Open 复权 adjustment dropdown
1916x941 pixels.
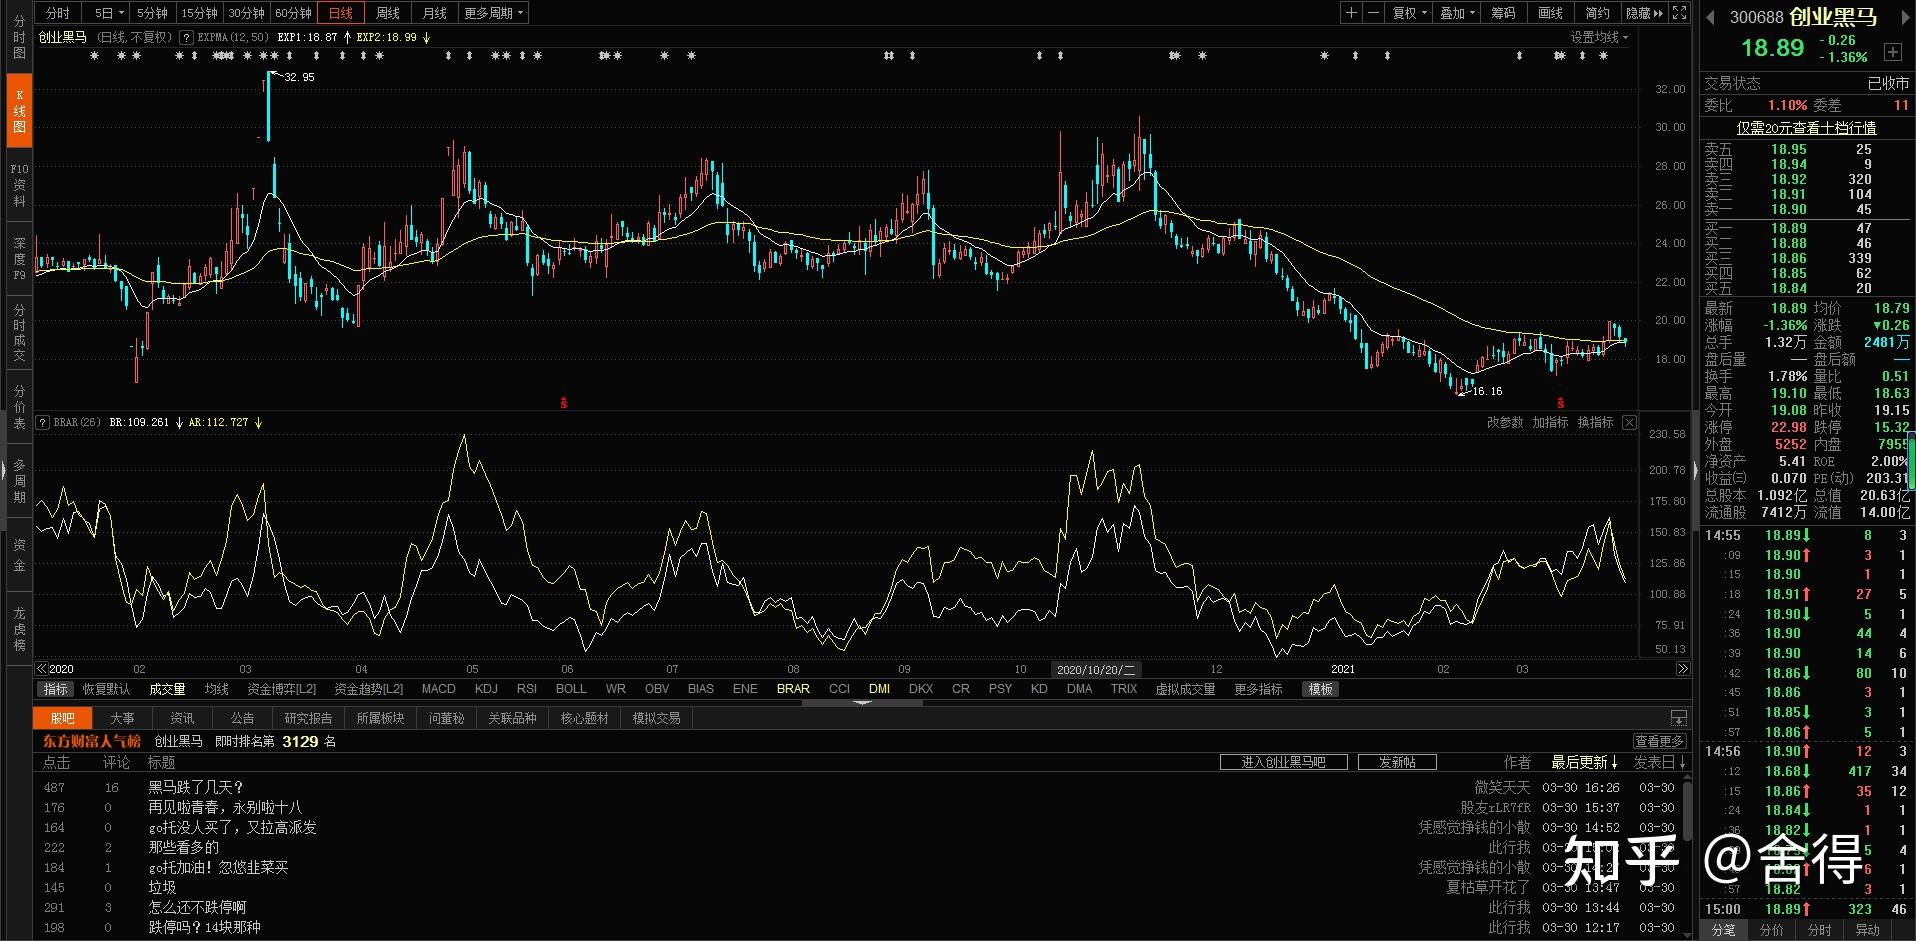click(x=1409, y=13)
